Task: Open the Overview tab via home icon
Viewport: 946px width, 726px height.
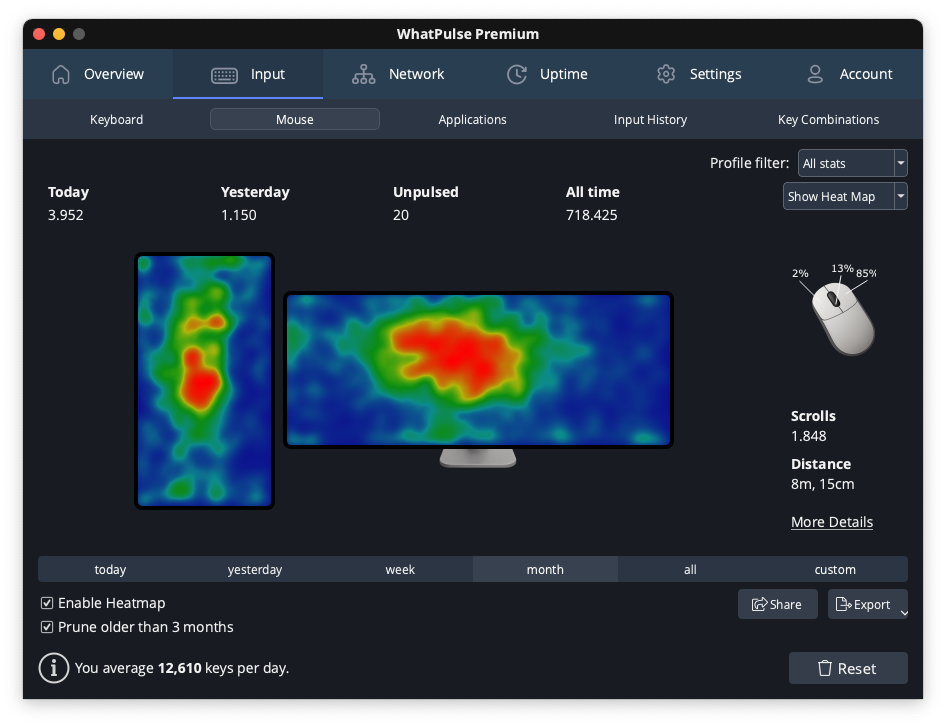Action: (60, 74)
